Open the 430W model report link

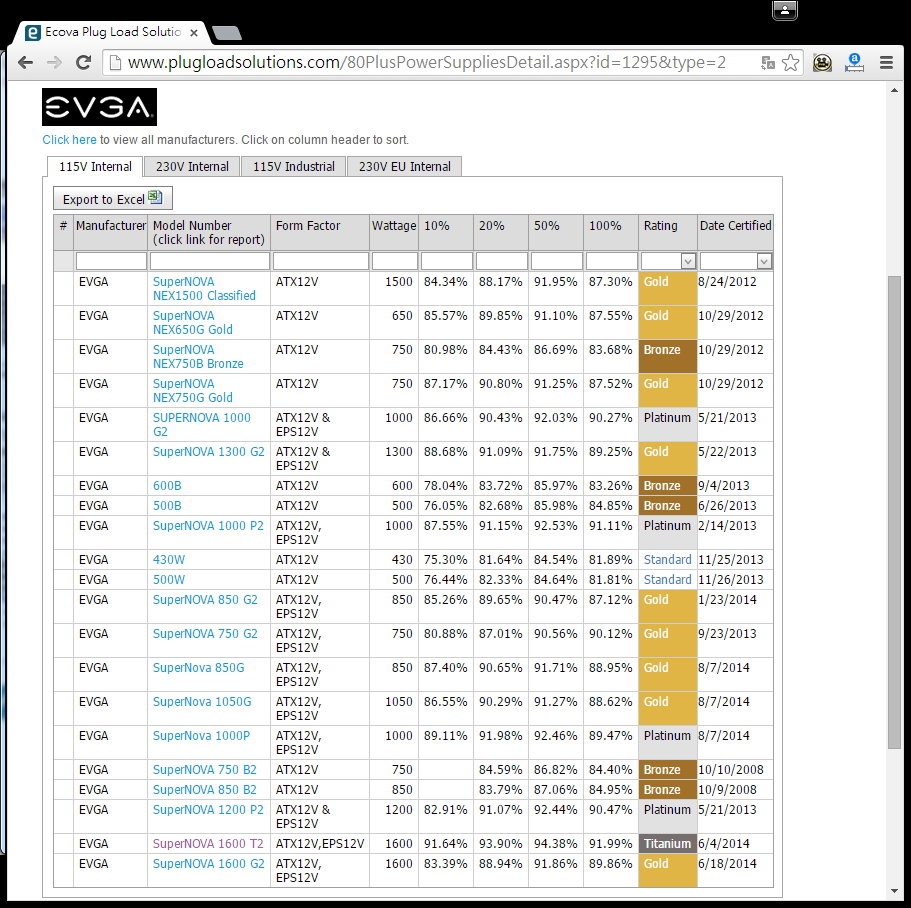pyautogui.click(x=168, y=559)
